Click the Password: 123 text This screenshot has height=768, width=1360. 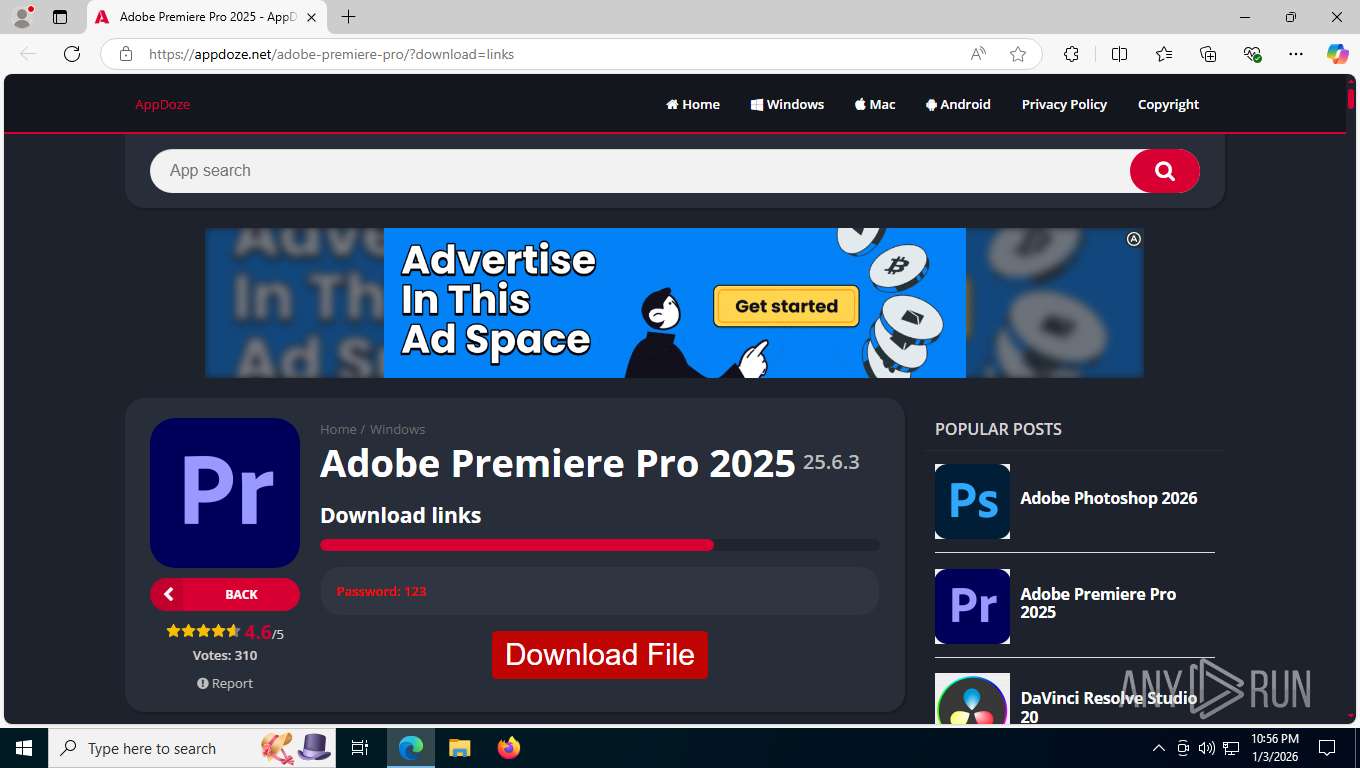[x=381, y=591]
